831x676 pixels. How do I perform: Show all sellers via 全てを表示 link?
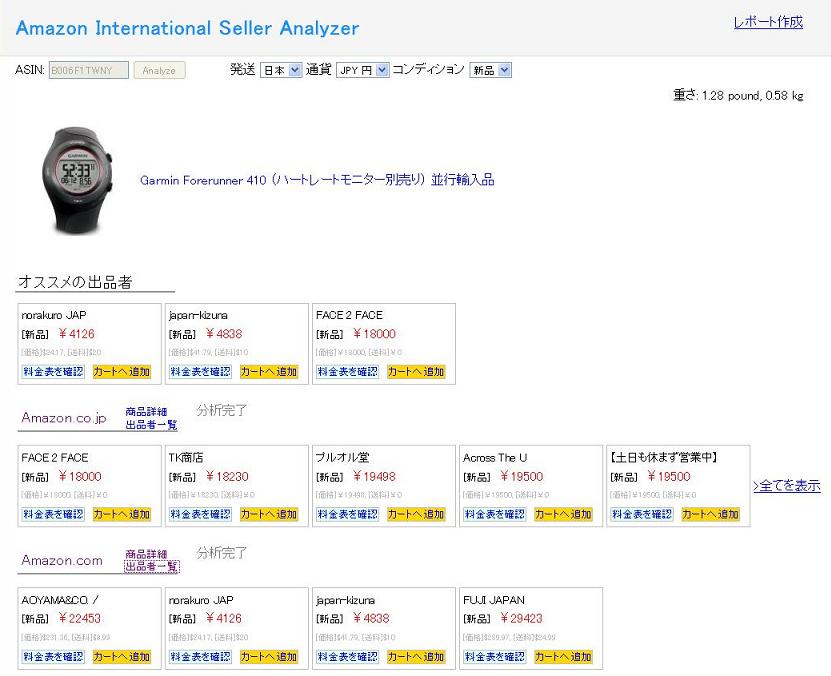tap(787, 486)
